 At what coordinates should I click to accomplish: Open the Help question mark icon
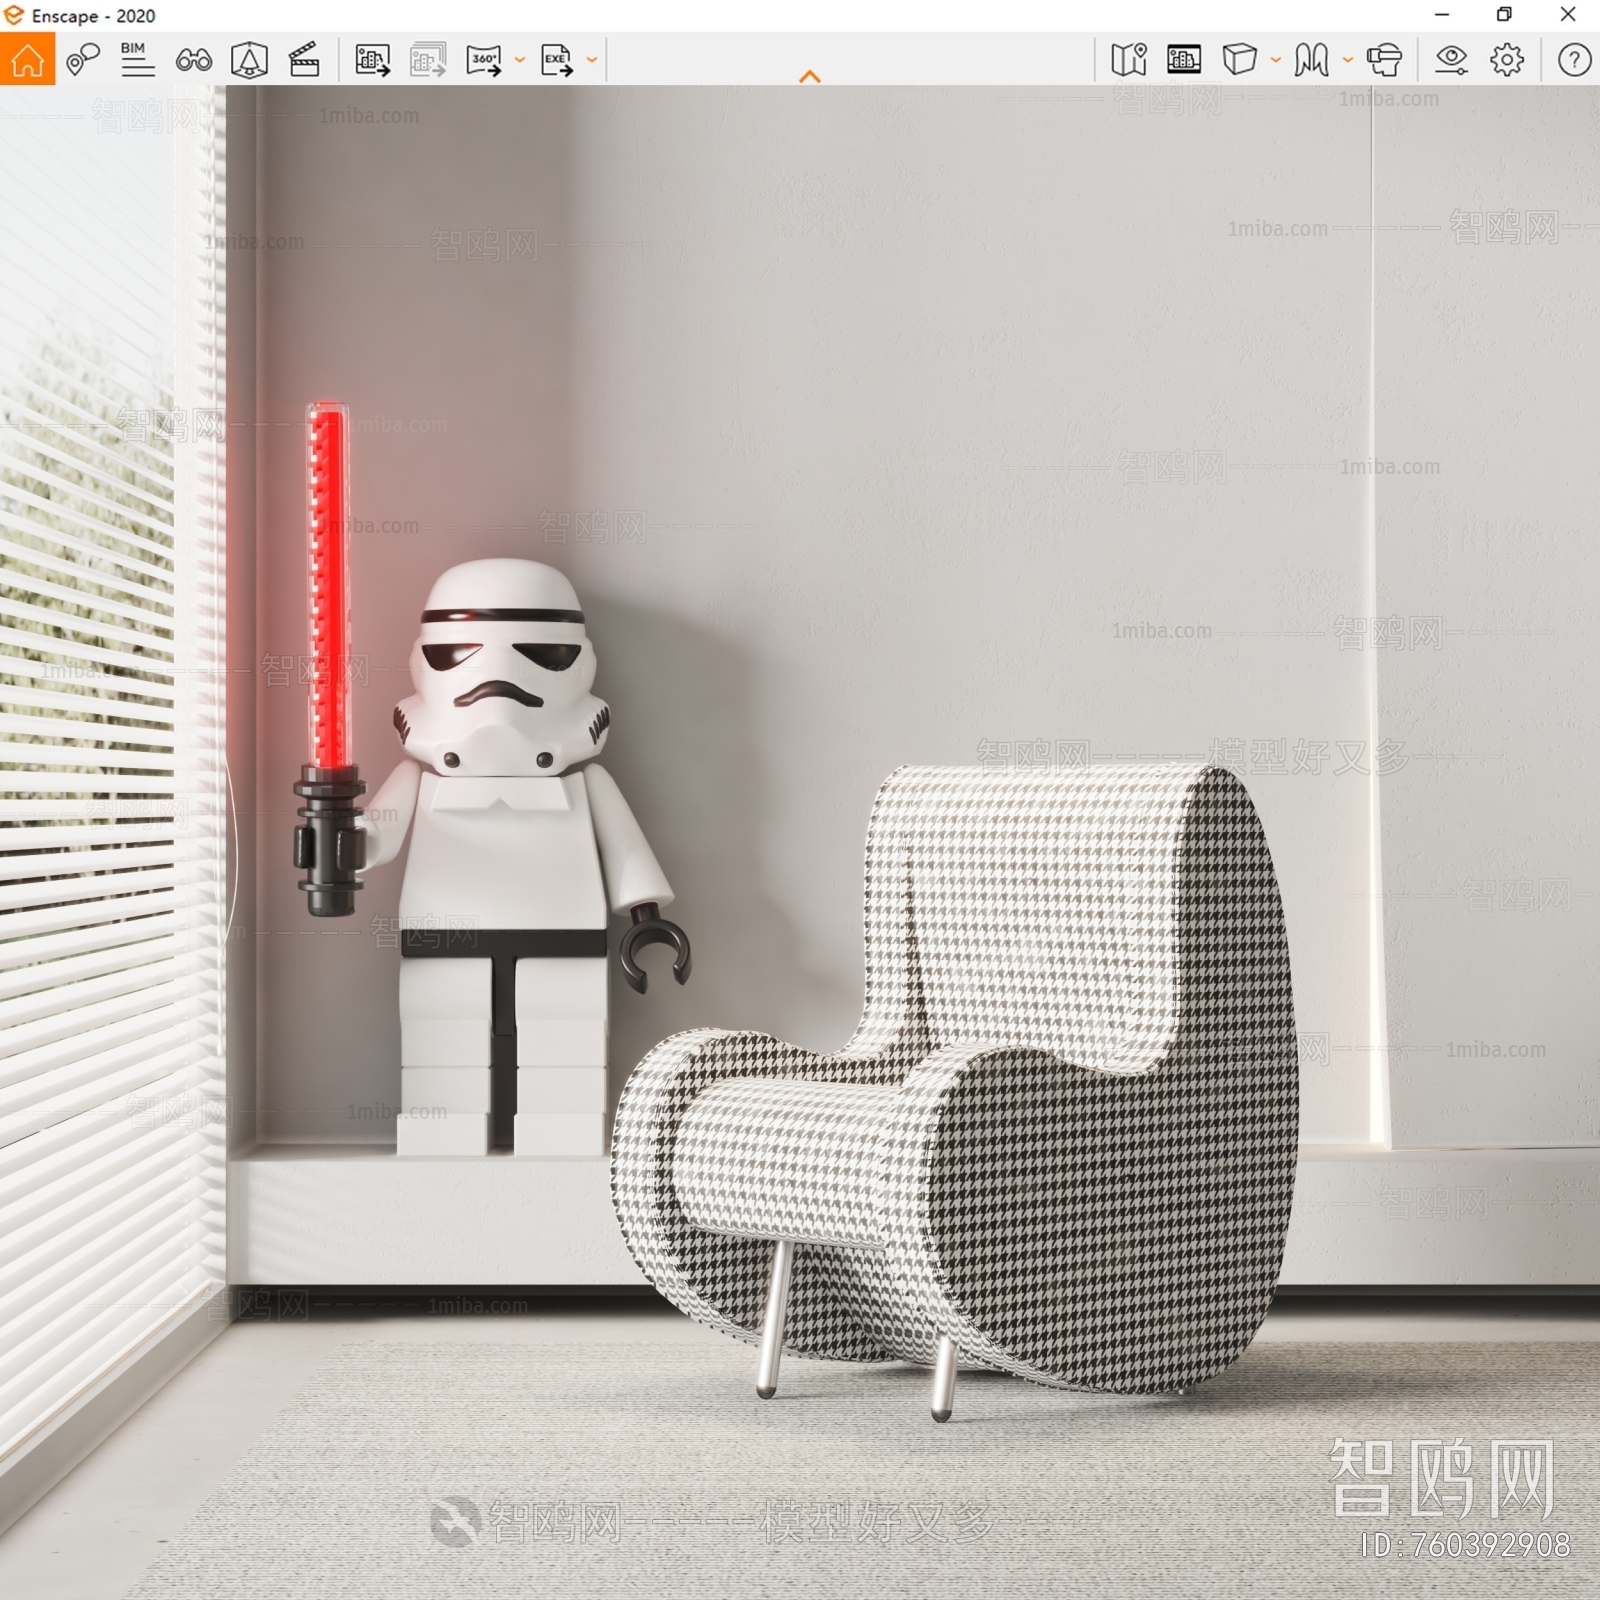[x=1574, y=60]
